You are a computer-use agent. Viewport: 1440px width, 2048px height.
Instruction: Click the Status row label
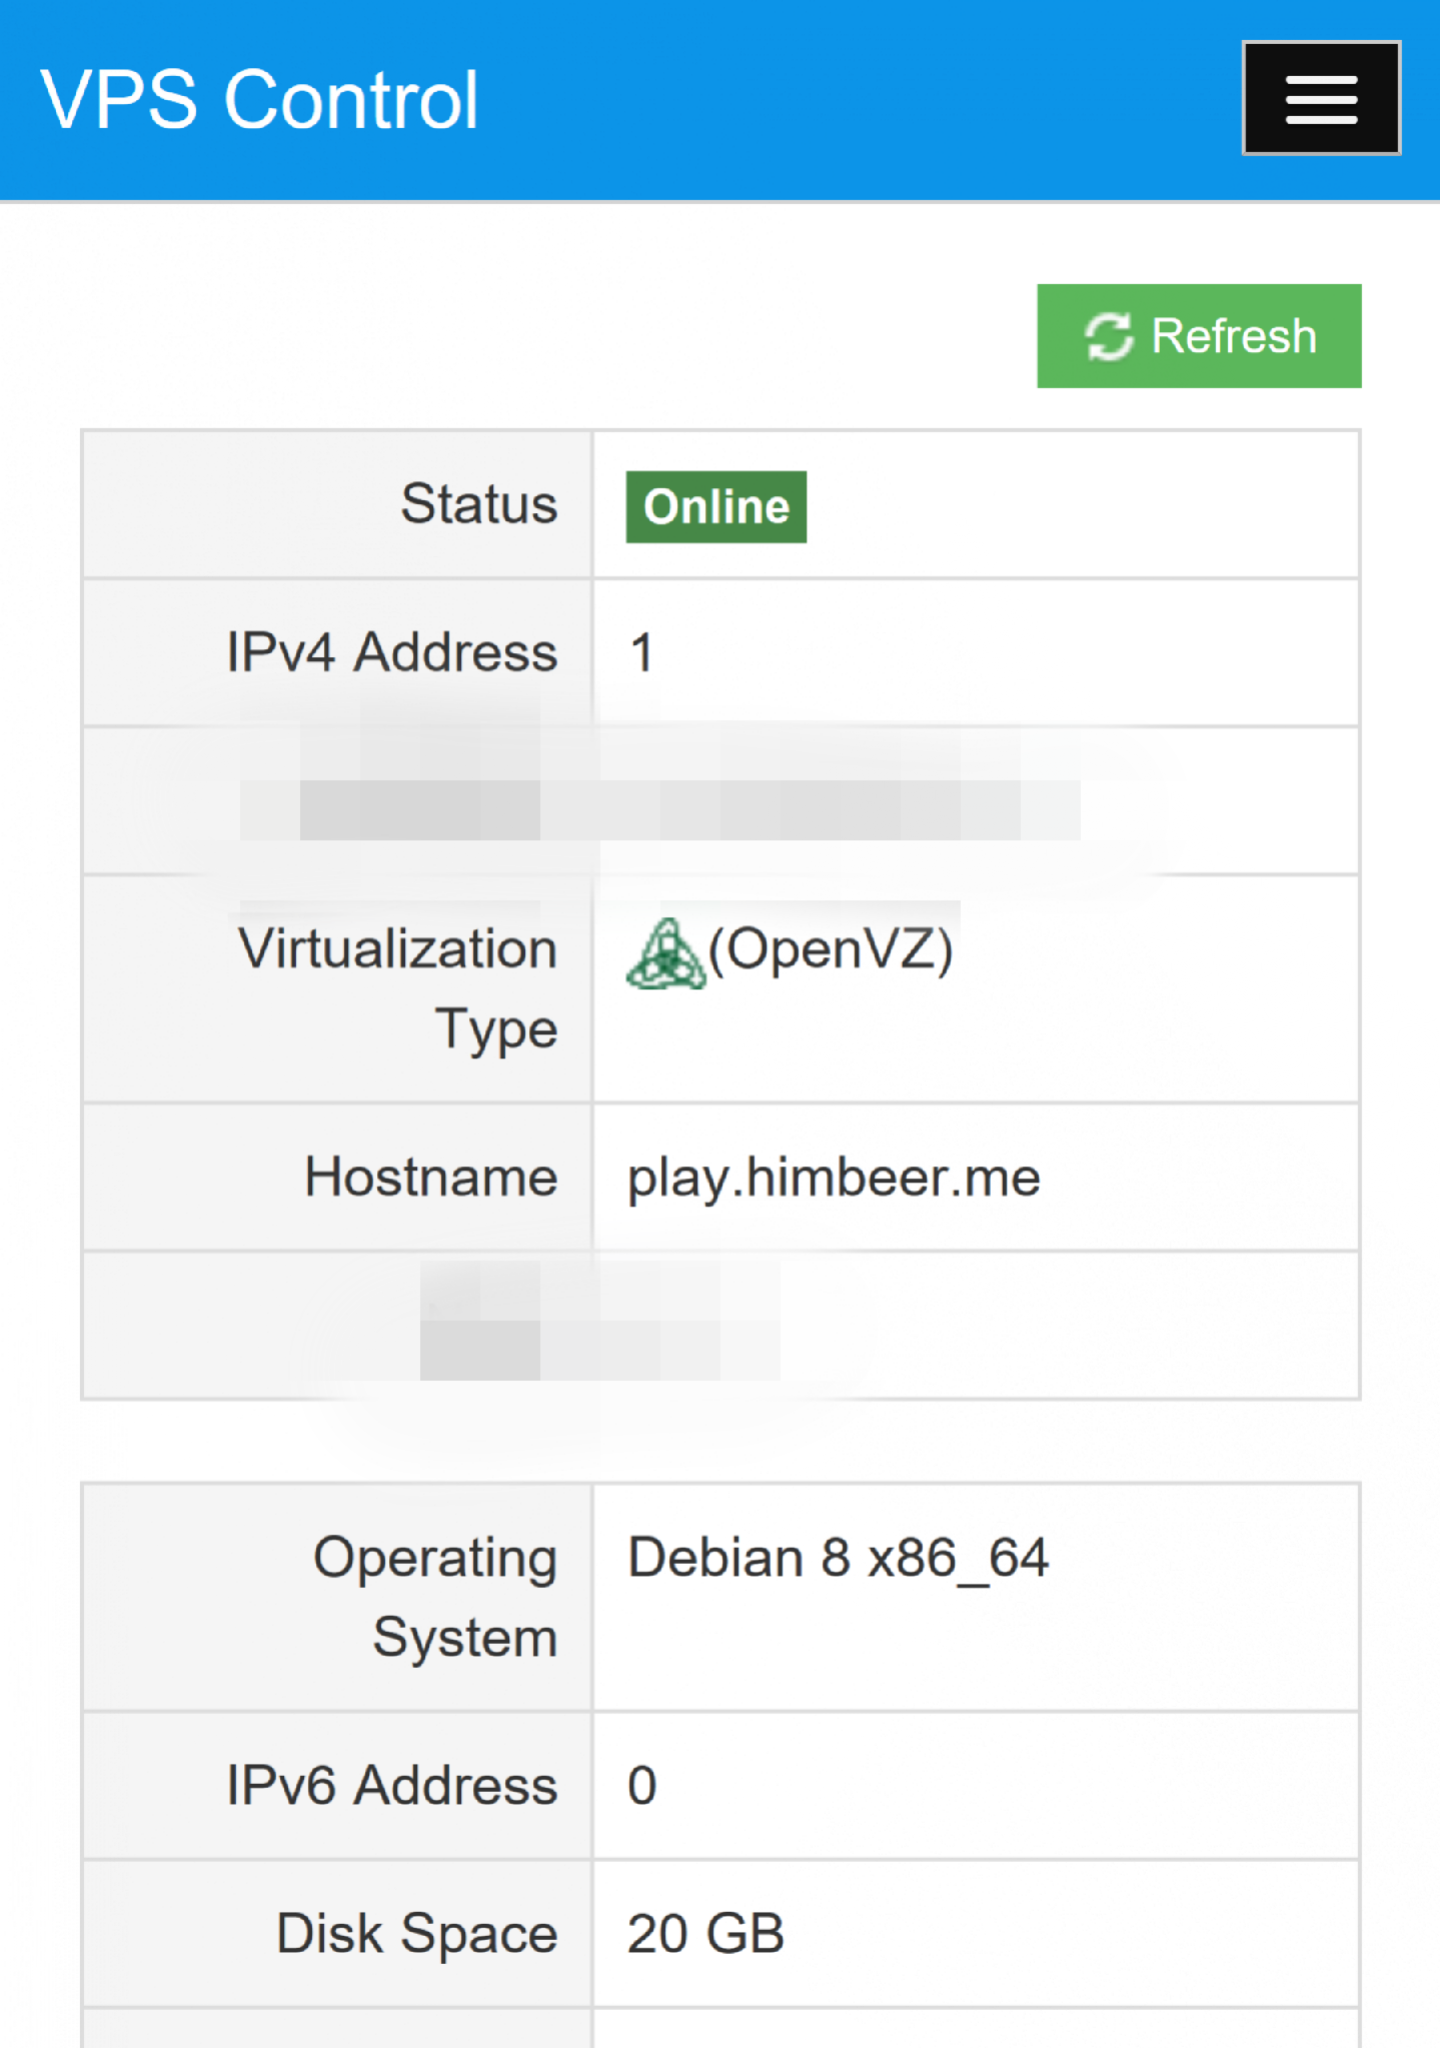(x=479, y=504)
